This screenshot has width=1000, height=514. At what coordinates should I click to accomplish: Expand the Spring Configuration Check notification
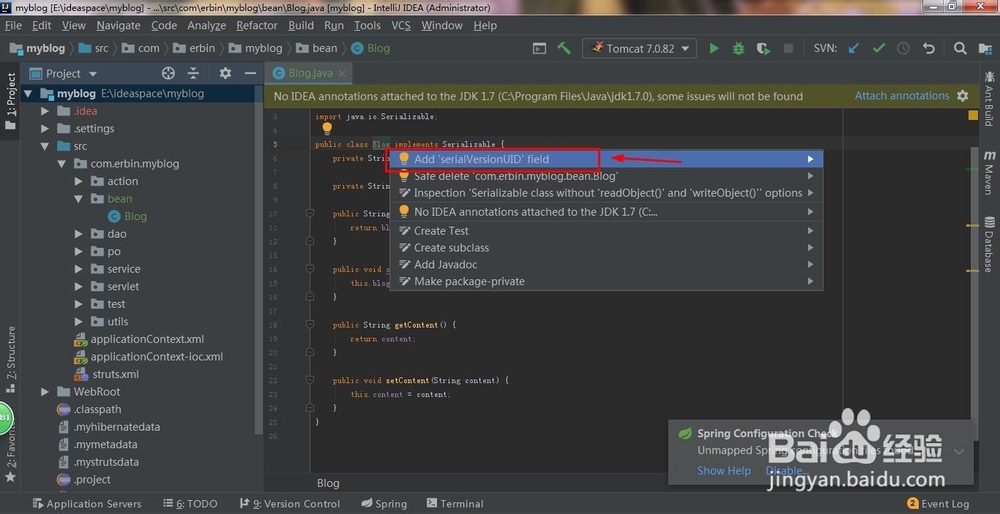pyautogui.click(x=959, y=452)
